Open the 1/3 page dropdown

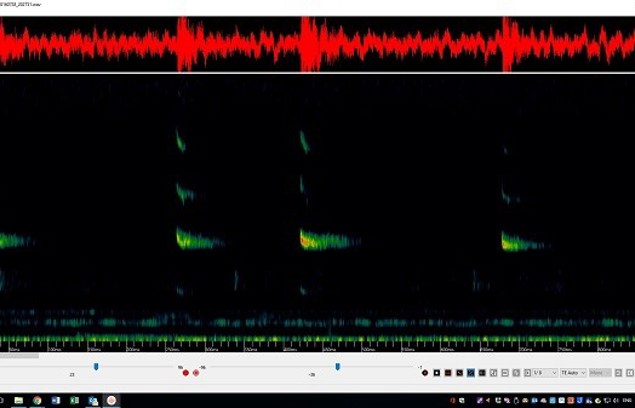[x=544, y=373]
